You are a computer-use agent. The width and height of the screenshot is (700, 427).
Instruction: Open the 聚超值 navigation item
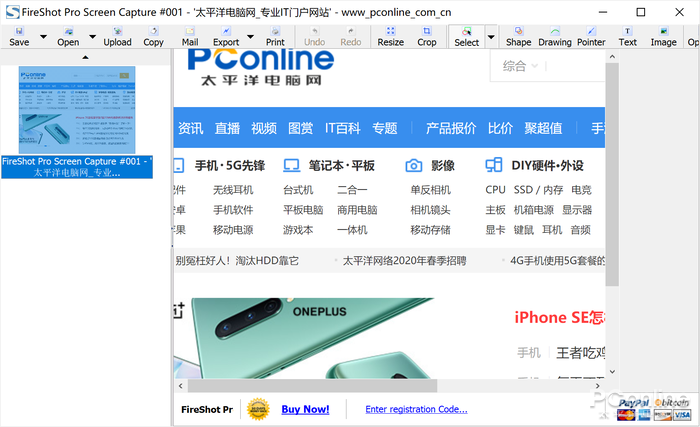tap(543, 128)
